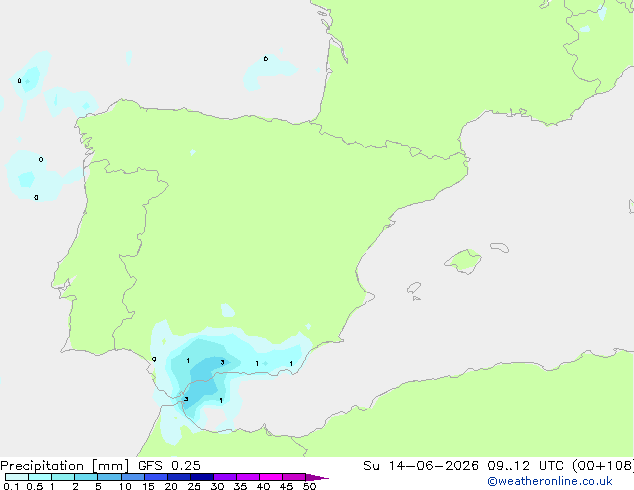Click the 'Su 14-06-2026' date text

[421, 466]
